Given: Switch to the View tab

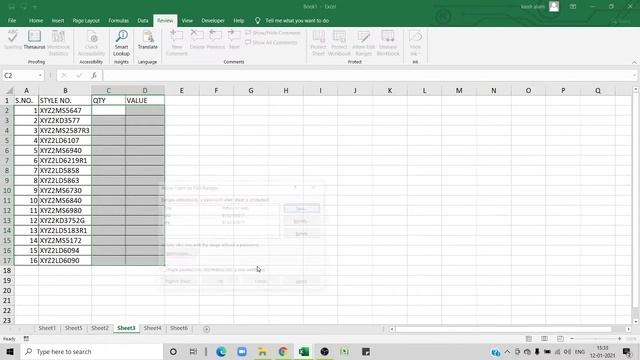Looking at the screenshot, I should [187, 20].
